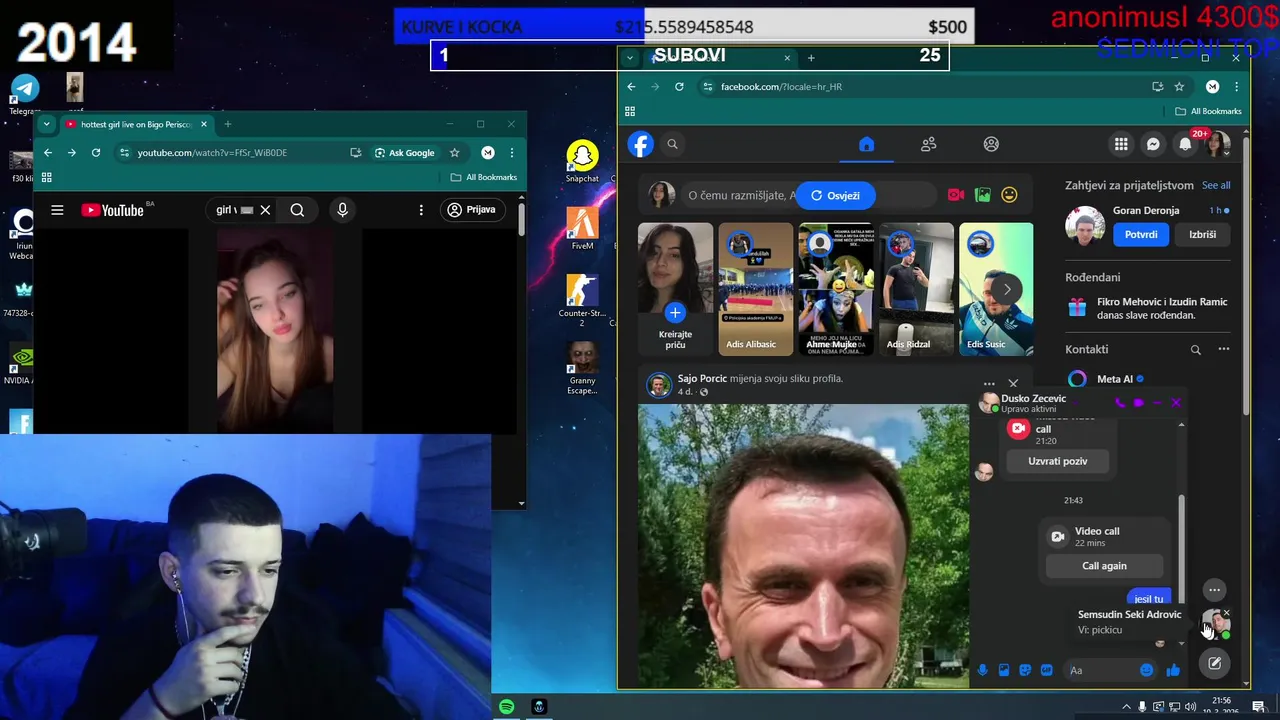Open the apps grid in YouTube window bookmarks bar
Screen dimensions: 1280x720
[46, 177]
